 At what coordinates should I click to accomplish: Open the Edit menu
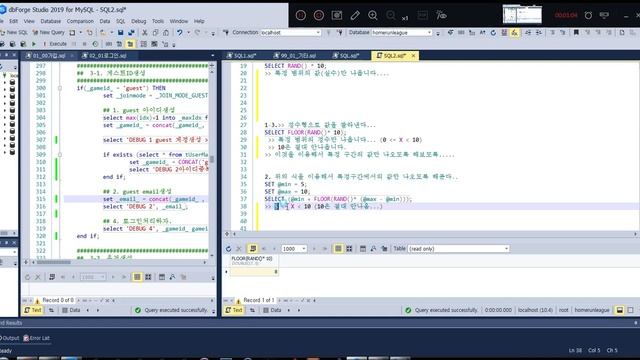(x=13, y=21)
